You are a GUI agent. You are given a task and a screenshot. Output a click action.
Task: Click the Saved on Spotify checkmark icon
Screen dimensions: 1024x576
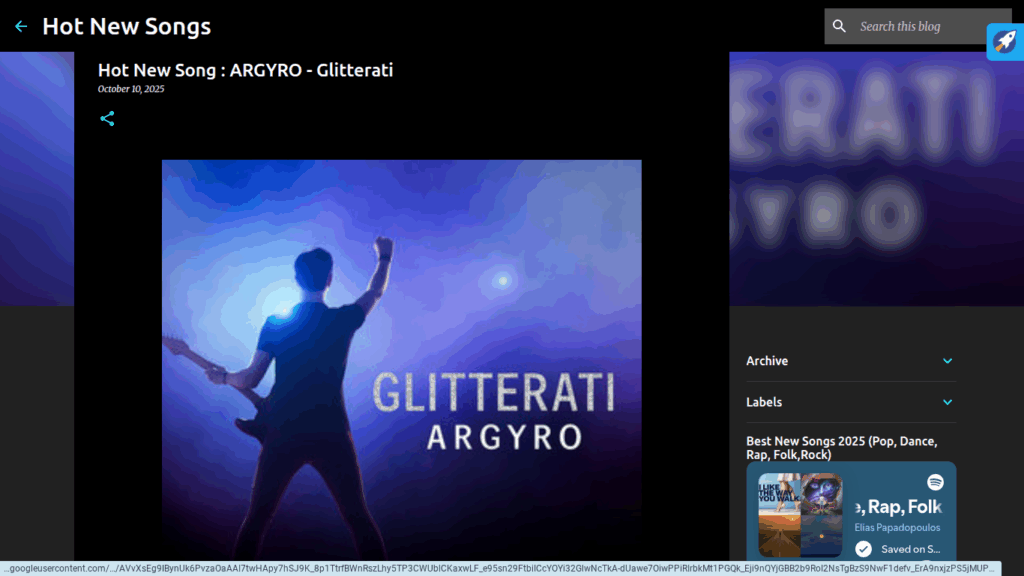[x=863, y=549]
